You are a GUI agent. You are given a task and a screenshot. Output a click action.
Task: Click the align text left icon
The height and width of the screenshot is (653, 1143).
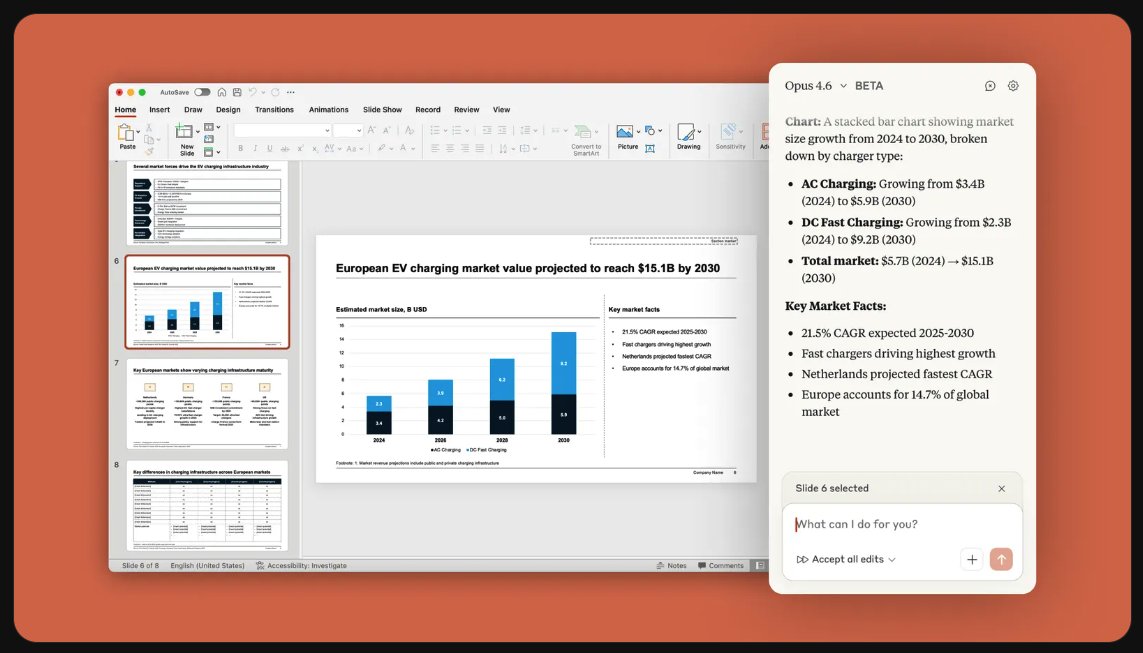click(x=435, y=148)
